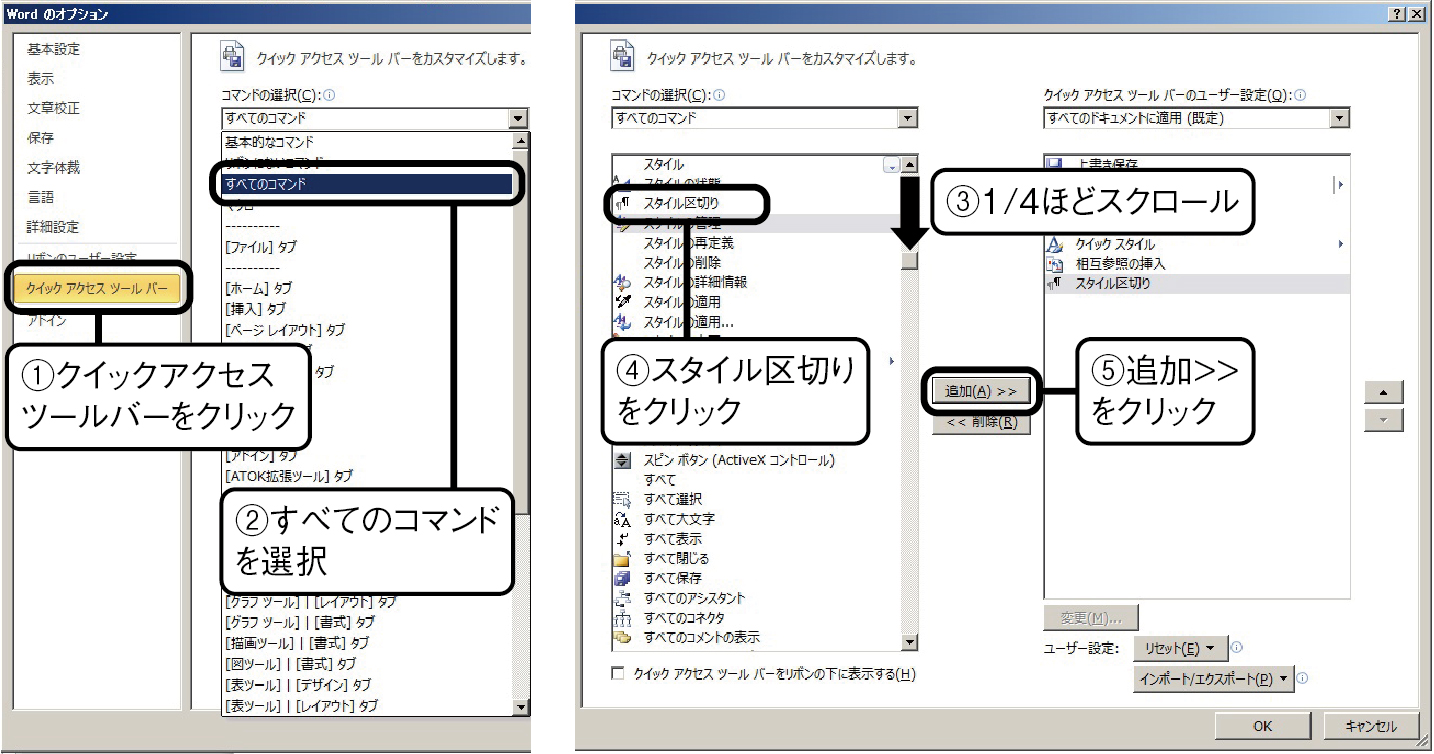1434x754 pixels.
Task: Select the すべて表示 command icon
Action: 622,539
